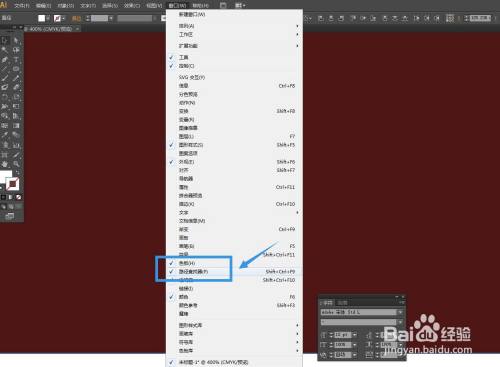Select the Pencil tool
The width and height of the screenshot is (500, 367).
16,78
